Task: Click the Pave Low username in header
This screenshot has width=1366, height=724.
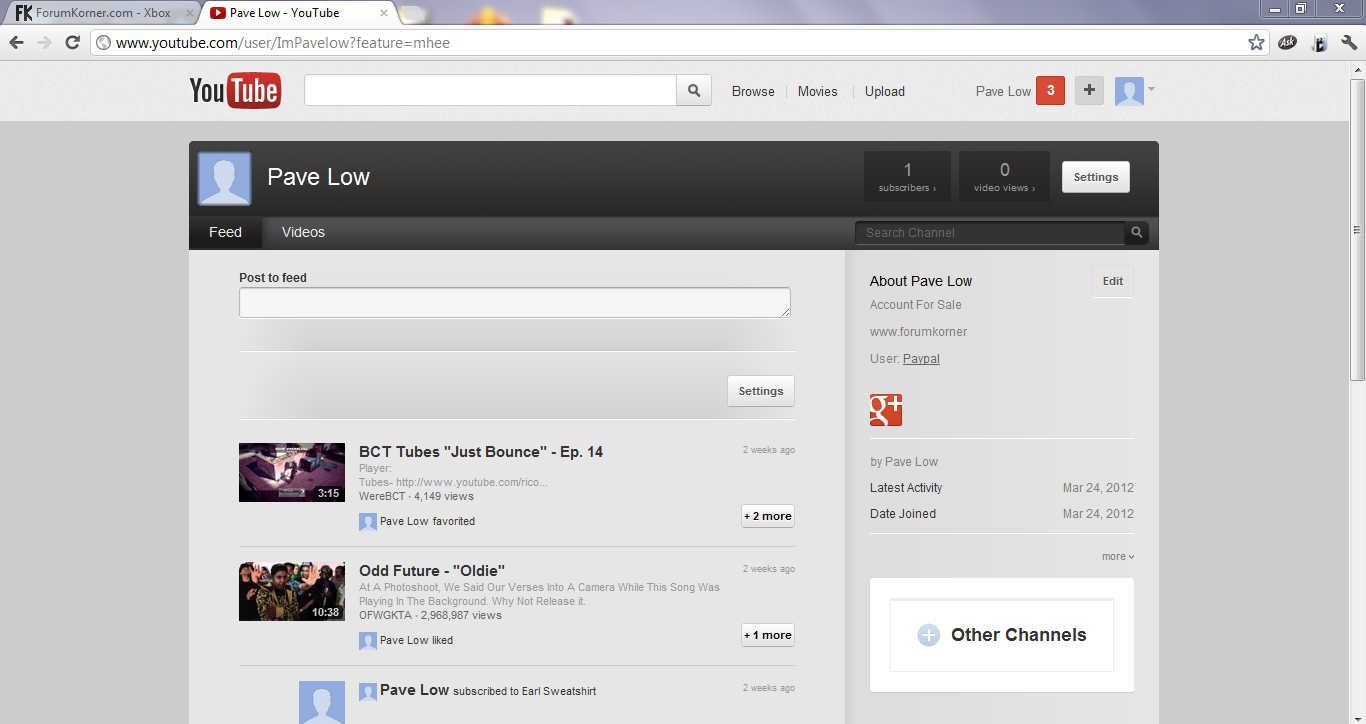Action: click(x=1003, y=91)
